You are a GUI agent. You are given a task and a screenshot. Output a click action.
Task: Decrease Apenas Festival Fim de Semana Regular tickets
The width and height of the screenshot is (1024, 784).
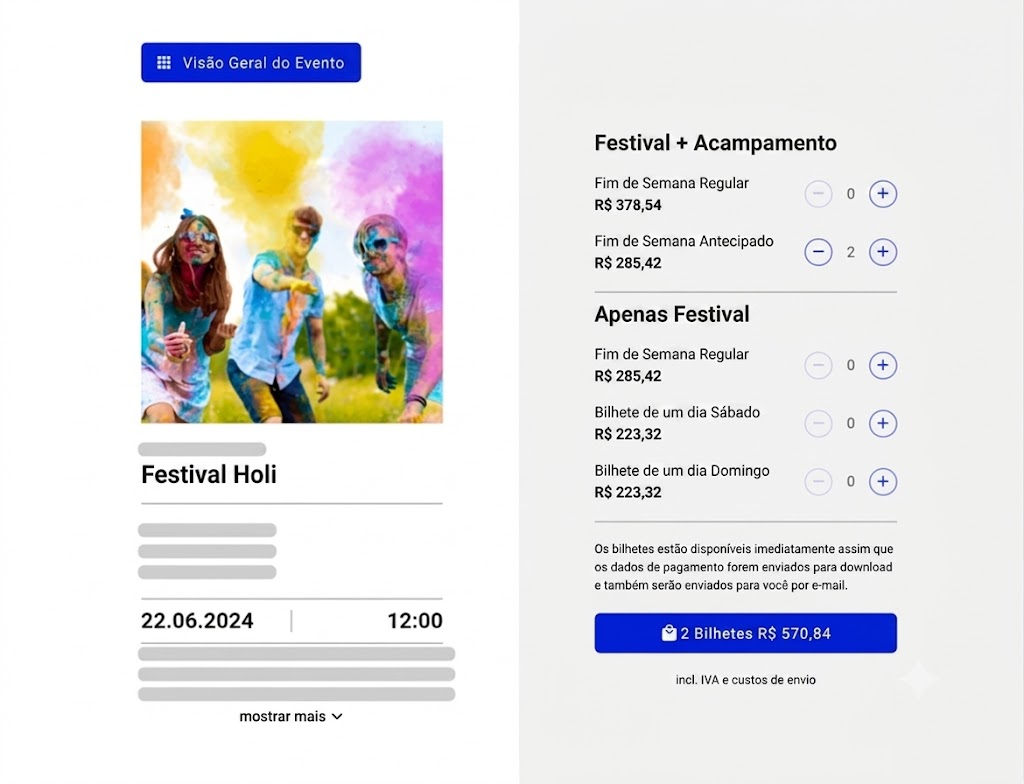[818, 365]
